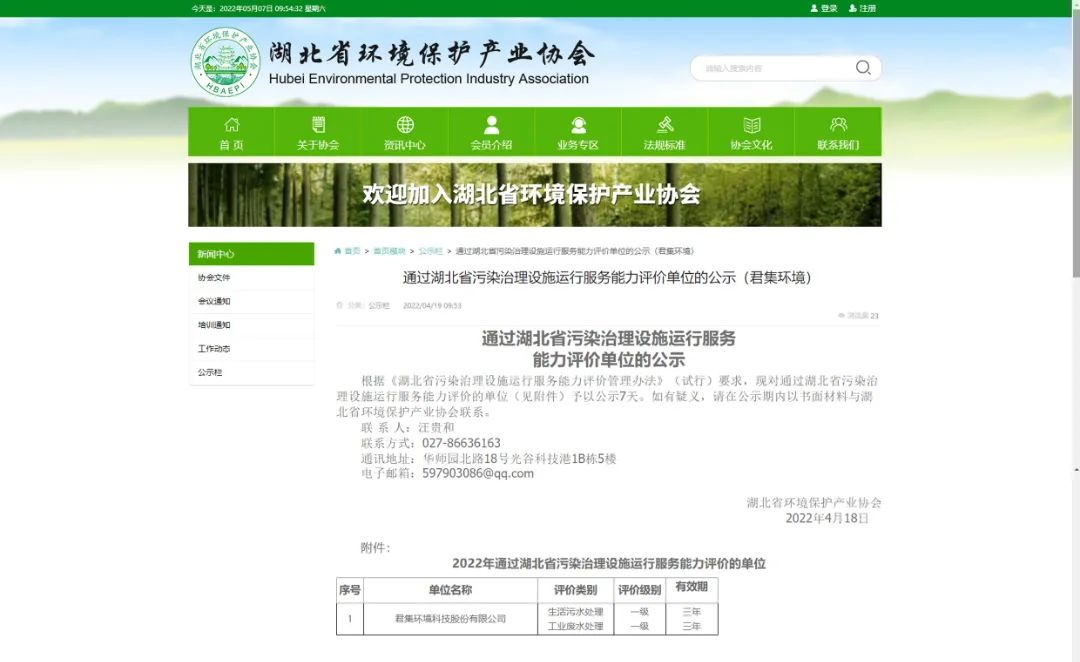The image size is (1080, 662).
Task: Open the 注册 register link
Action: pyautogui.click(x=862, y=8)
